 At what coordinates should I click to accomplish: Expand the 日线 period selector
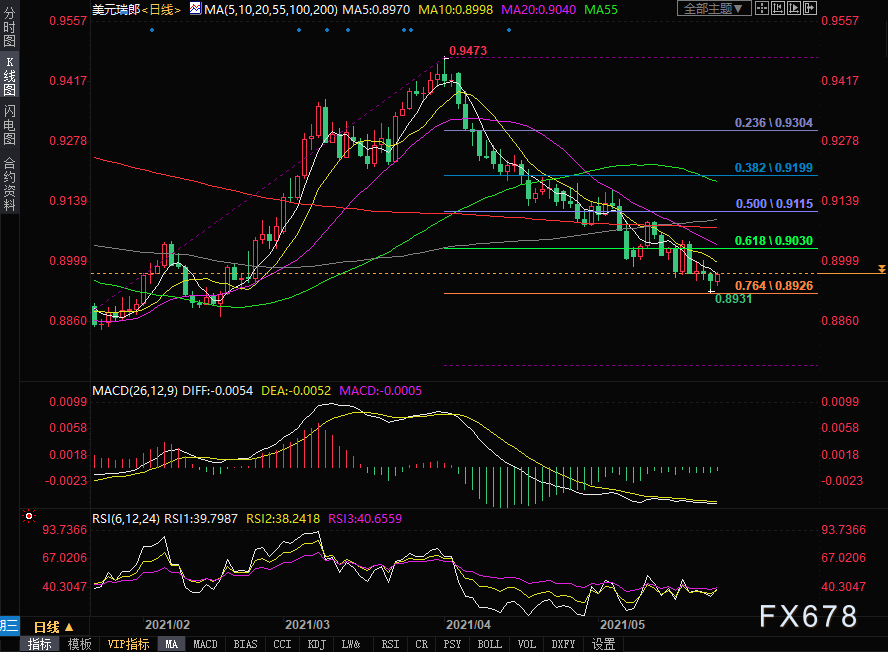[53, 627]
